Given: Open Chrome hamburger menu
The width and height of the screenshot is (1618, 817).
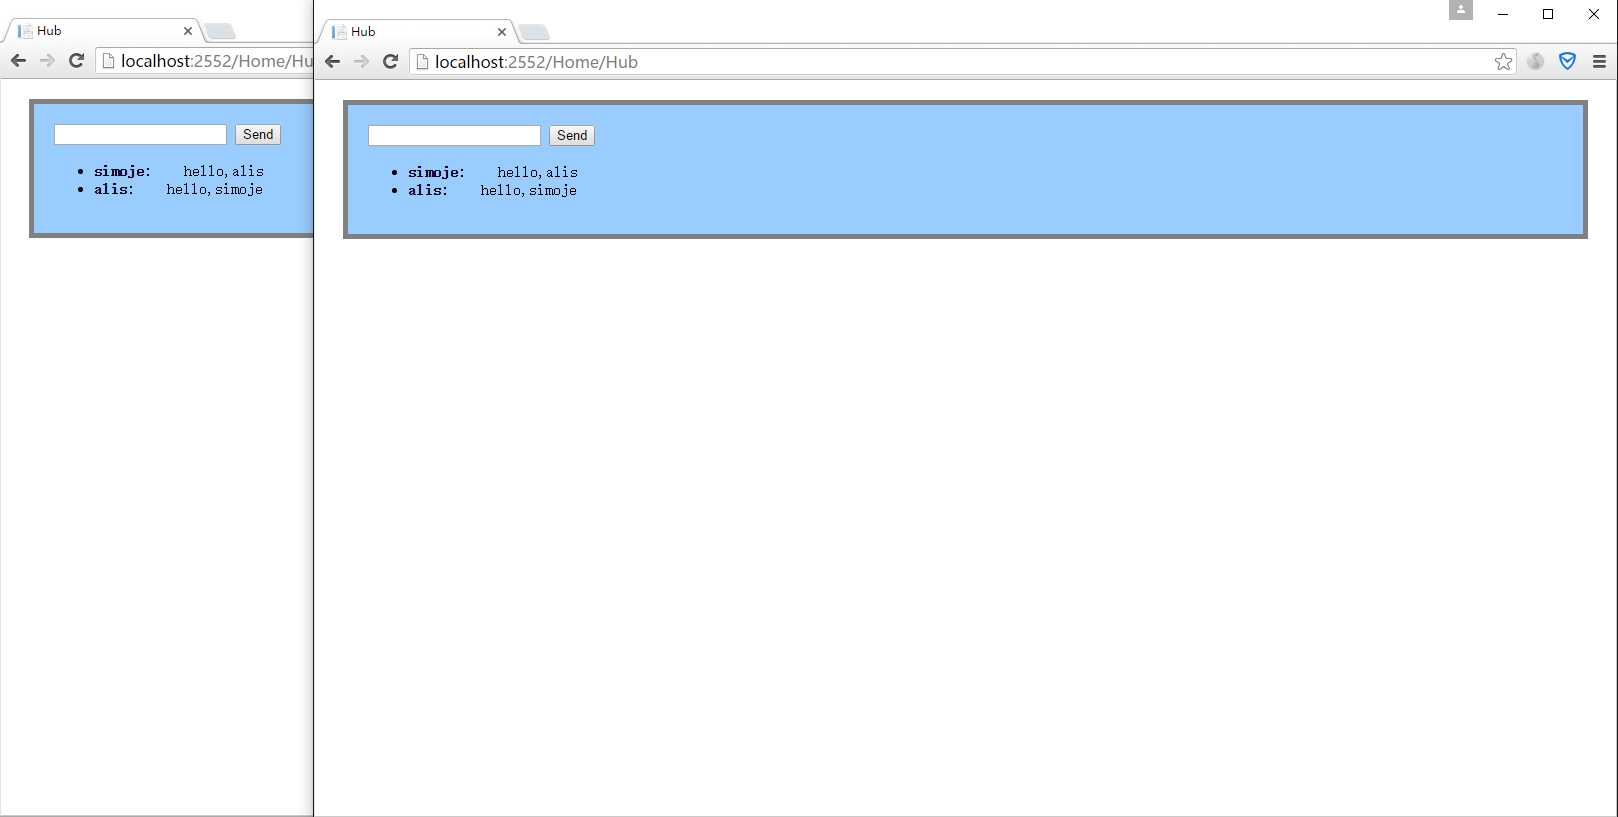Looking at the screenshot, I should click(x=1599, y=62).
